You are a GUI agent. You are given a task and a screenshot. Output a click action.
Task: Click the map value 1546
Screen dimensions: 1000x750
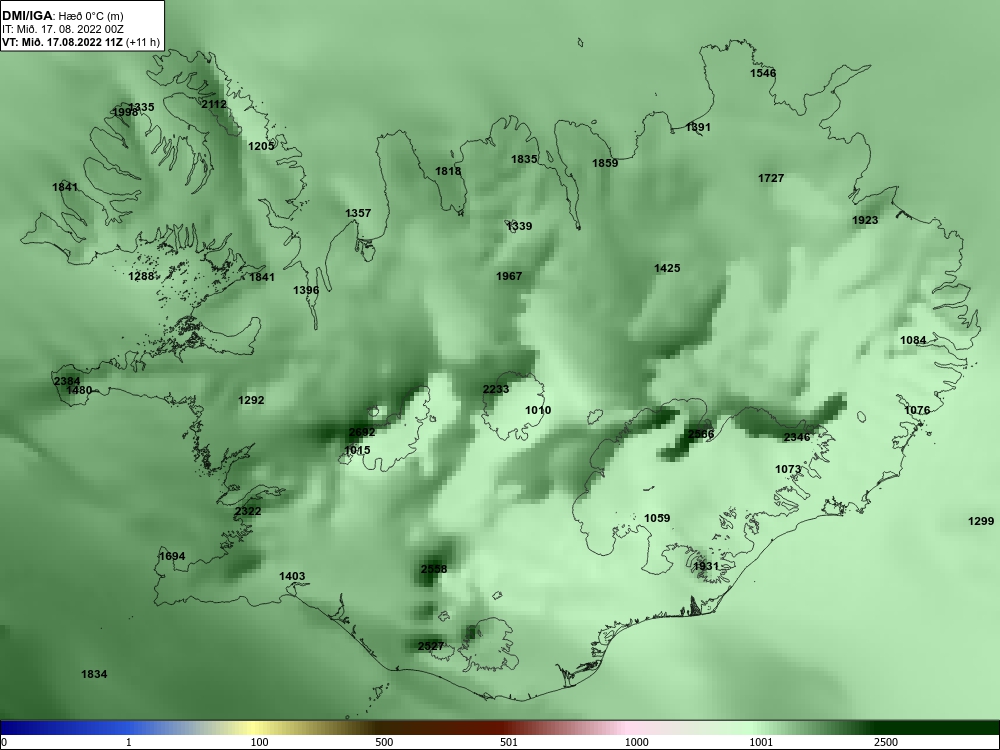763,73
